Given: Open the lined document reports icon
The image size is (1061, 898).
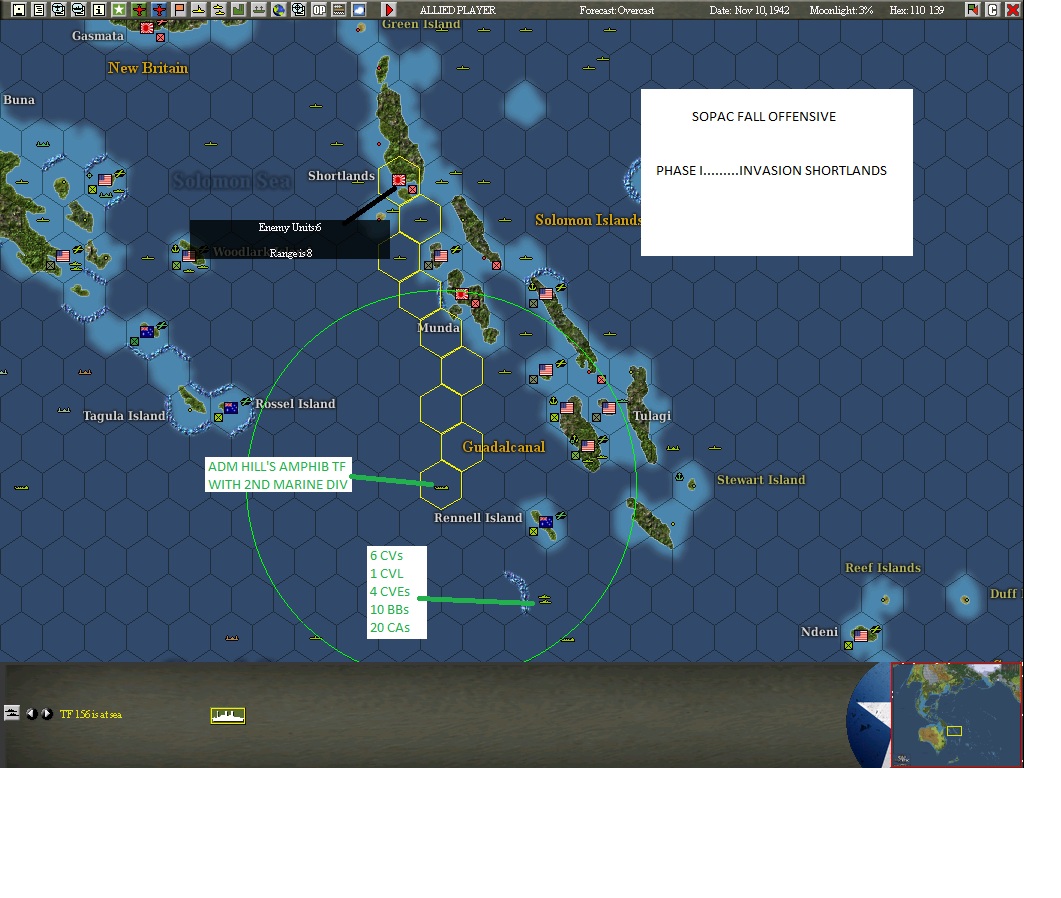Looking at the screenshot, I should tap(39, 9).
